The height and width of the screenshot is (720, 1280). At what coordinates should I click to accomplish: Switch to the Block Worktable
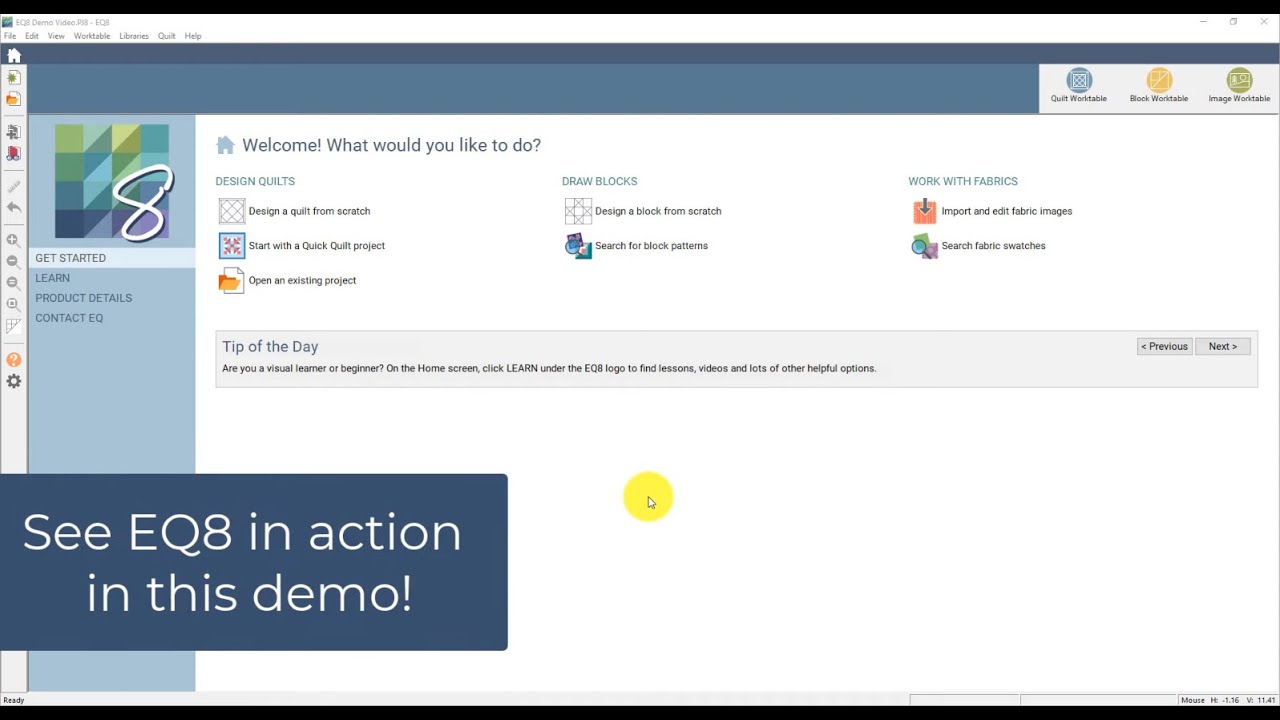coord(1159,86)
